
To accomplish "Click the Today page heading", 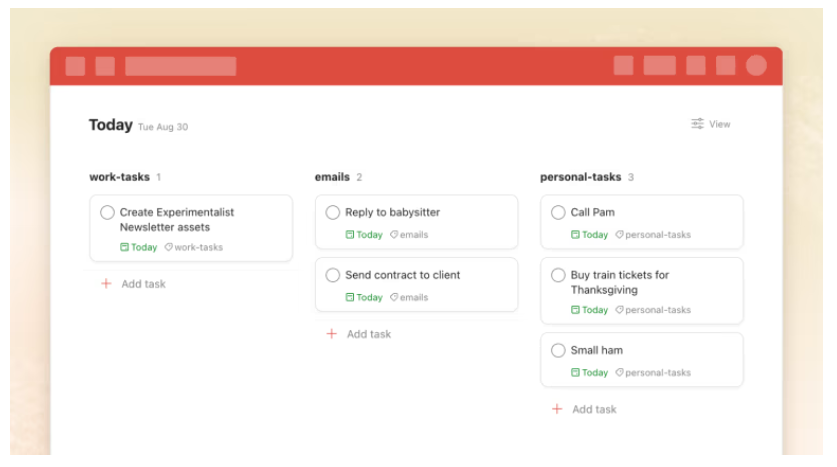I will coord(110,125).
